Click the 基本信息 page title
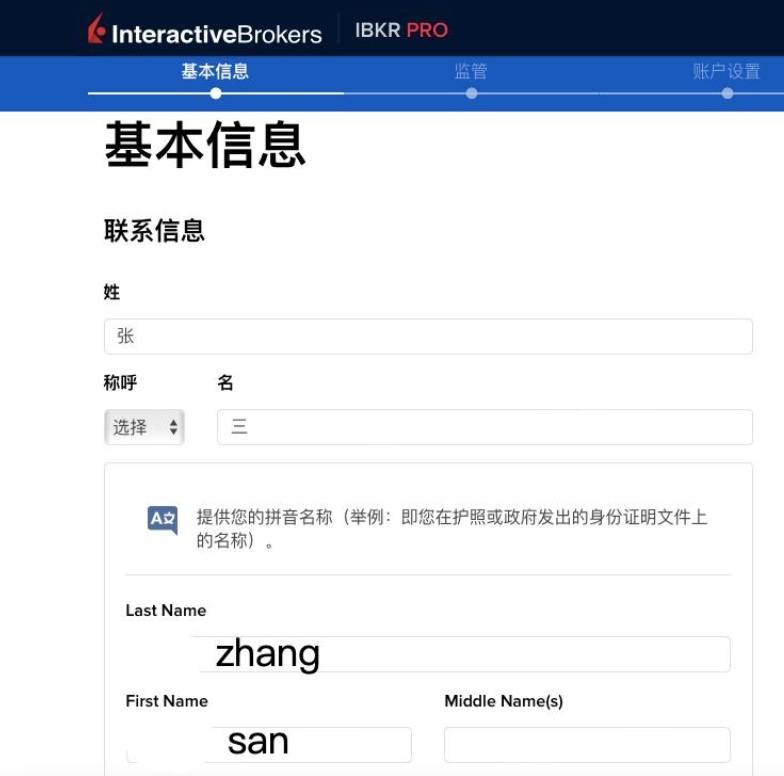The width and height of the screenshot is (784, 776). pos(205,144)
